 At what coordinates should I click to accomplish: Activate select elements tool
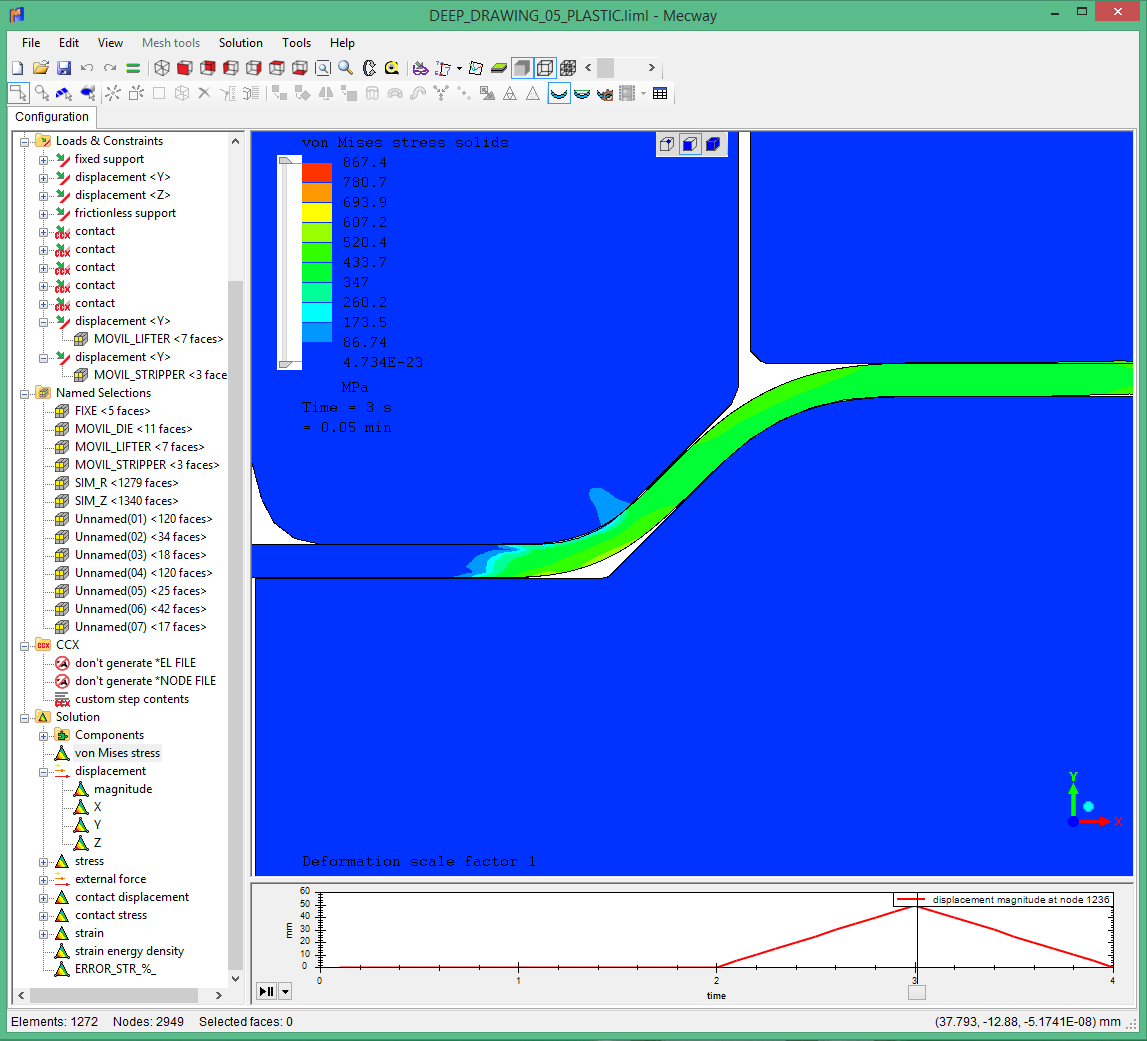[88, 93]
